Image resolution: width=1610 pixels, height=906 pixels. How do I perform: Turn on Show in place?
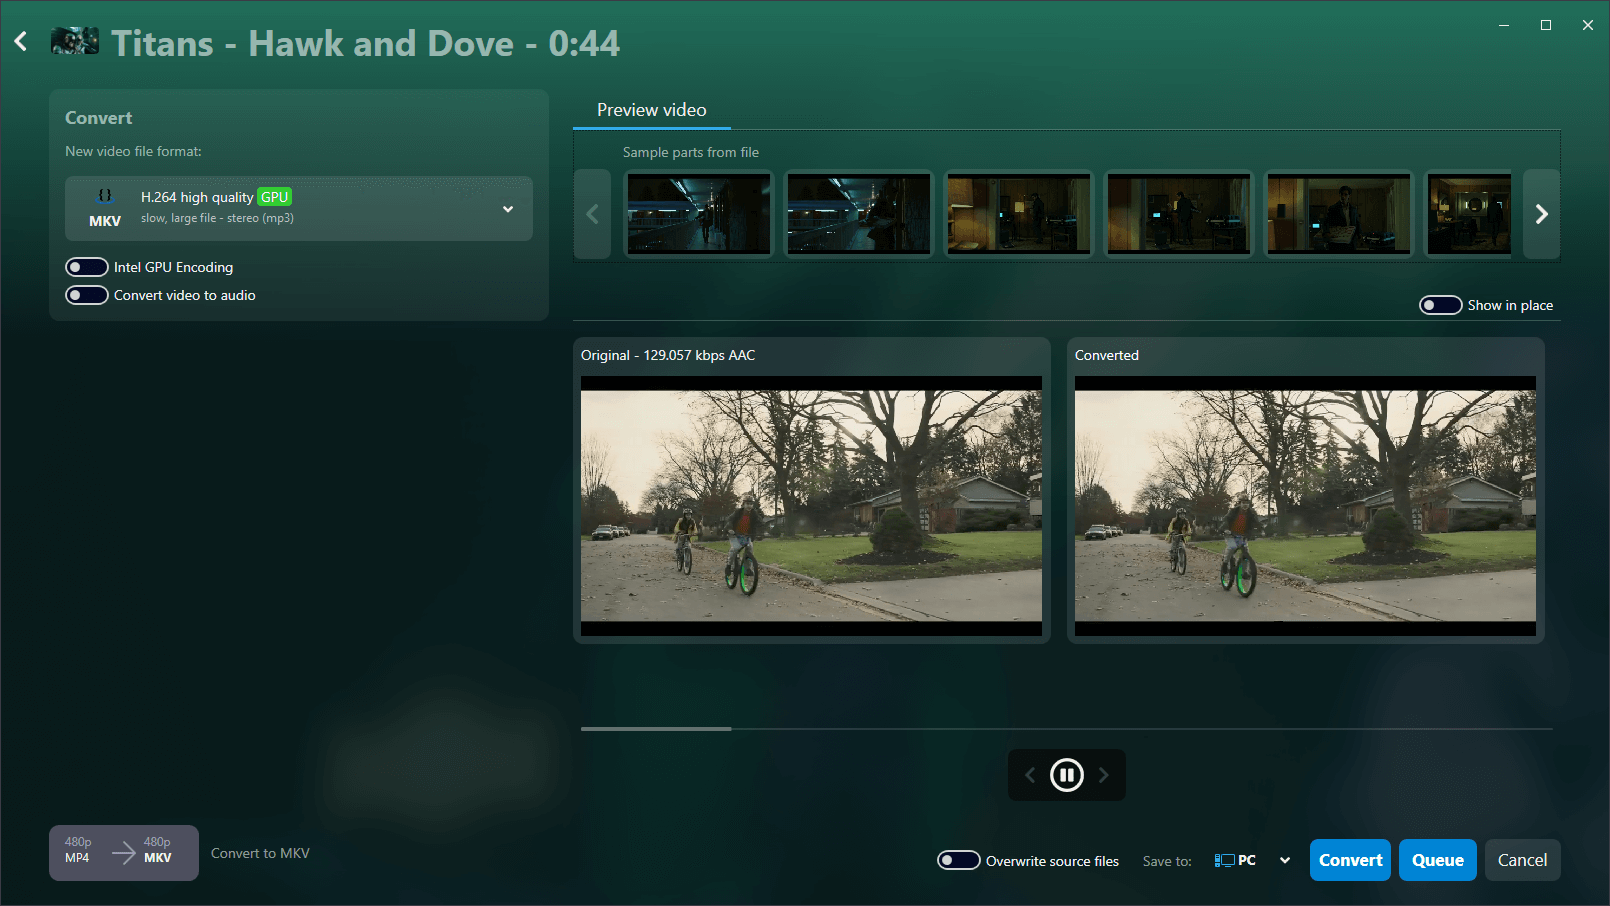click(x=1440, y=305)
